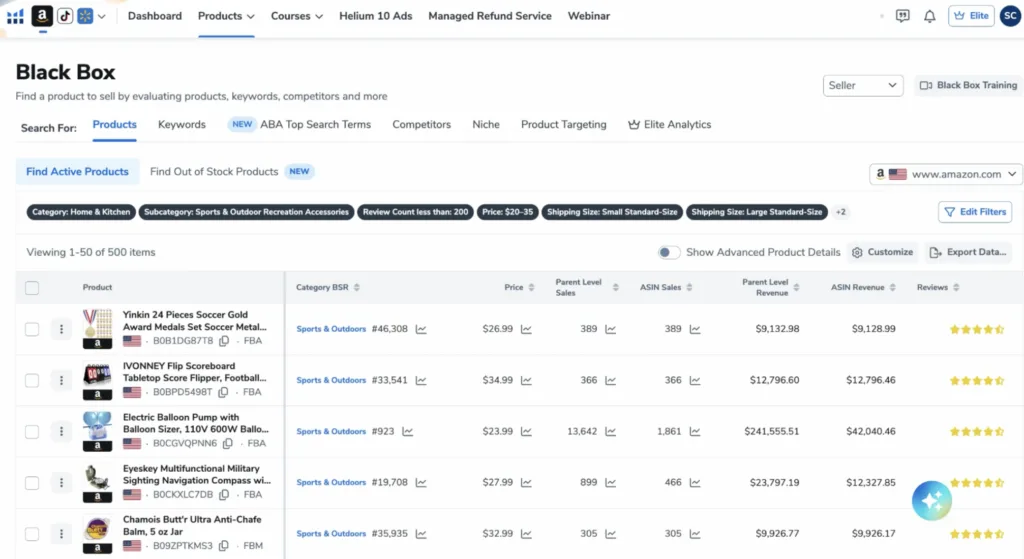This screenshot has width=1024, height=559.
Task: Copy ASIN B0B1DG87T8
Action: [224, 341]
